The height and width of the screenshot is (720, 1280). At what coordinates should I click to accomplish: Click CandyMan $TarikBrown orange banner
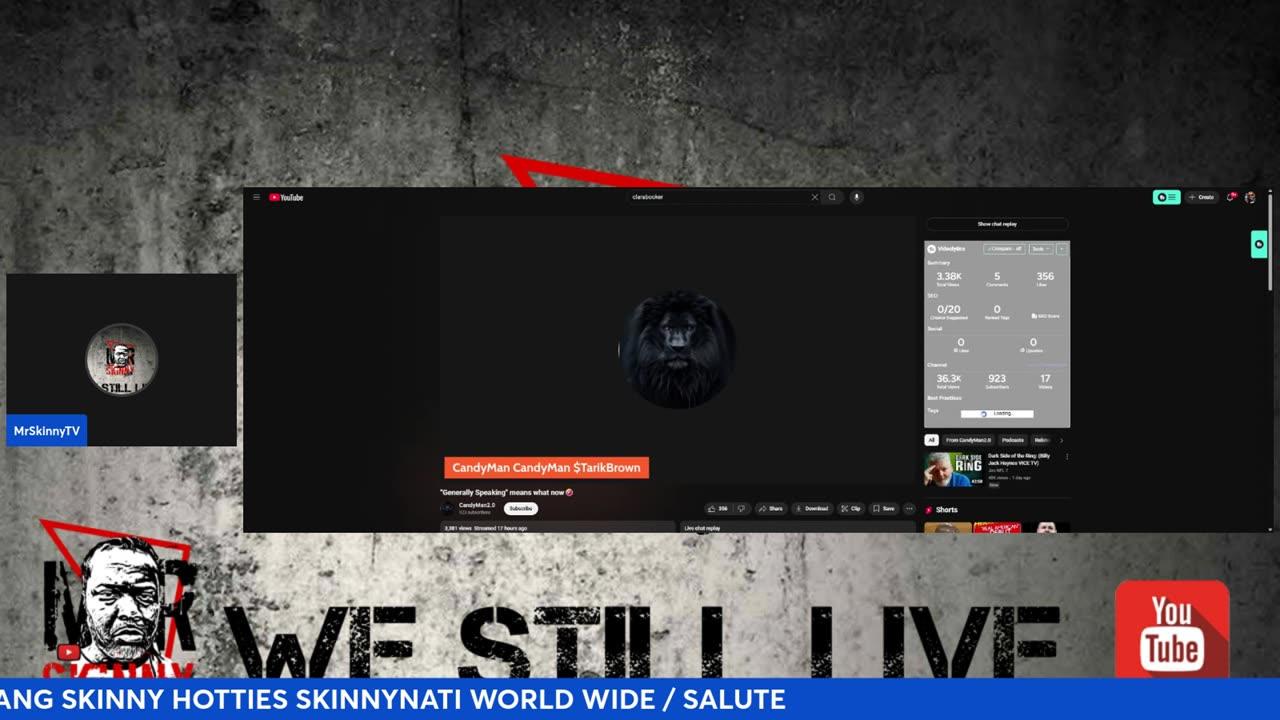[x=546, y=467]
